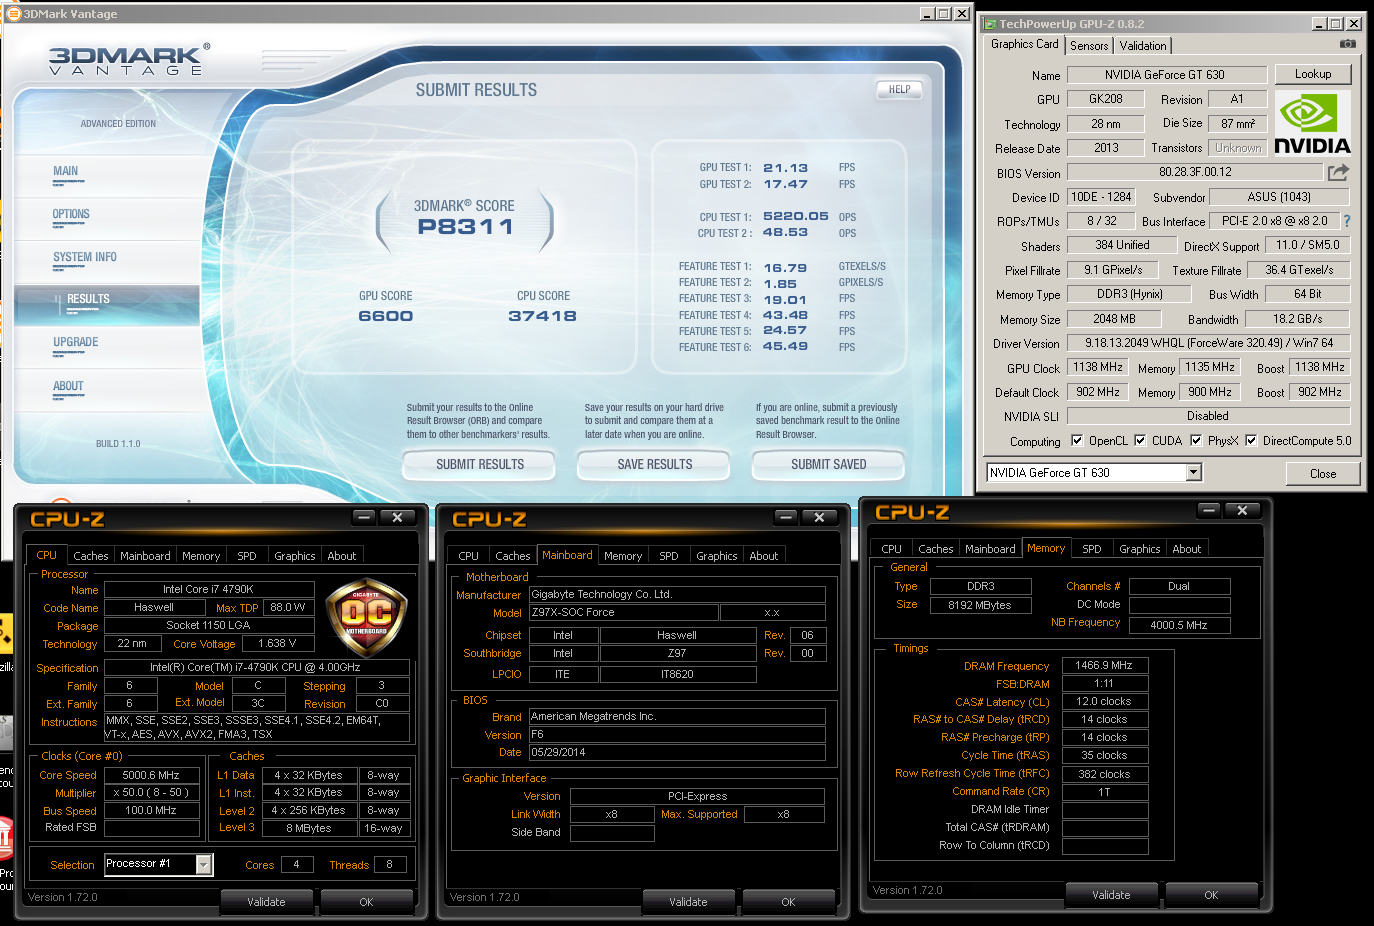The height and width of the screenshot is (926, 1374).
Task: Open ABOUT in 3DMark sidebar
Action: [68, 387]
